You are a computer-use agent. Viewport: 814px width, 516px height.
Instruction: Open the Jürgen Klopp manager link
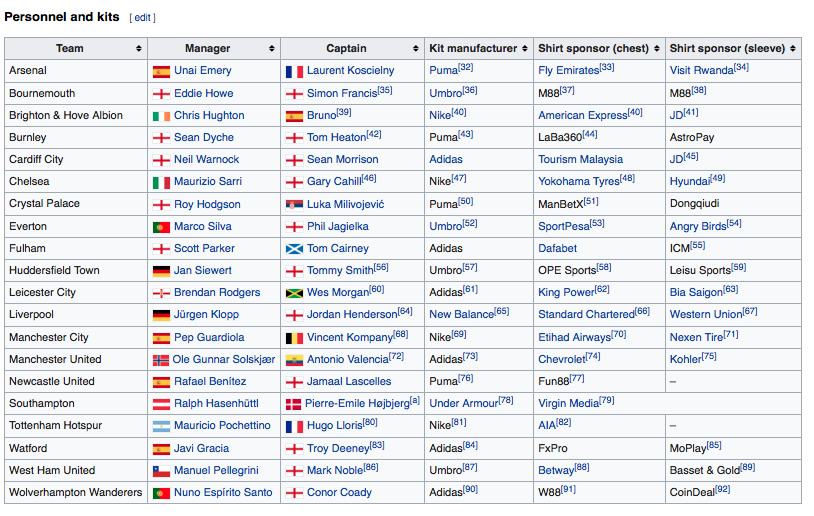[206, 315]
